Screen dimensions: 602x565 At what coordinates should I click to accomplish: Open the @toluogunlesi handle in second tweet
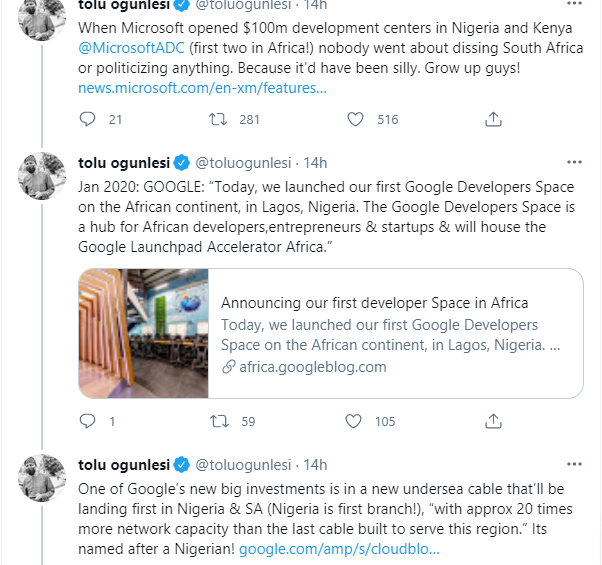click(x=243, y=163)
